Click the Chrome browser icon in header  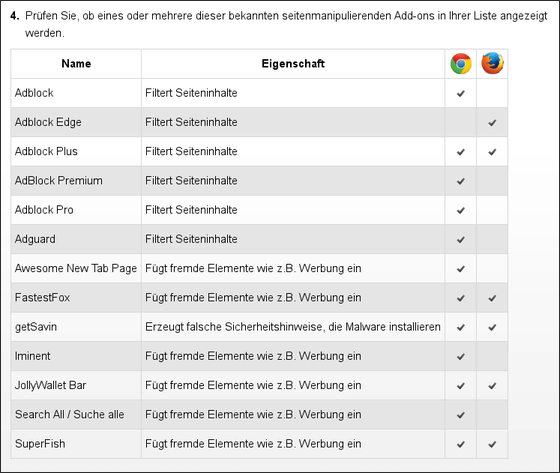(461, 64)
